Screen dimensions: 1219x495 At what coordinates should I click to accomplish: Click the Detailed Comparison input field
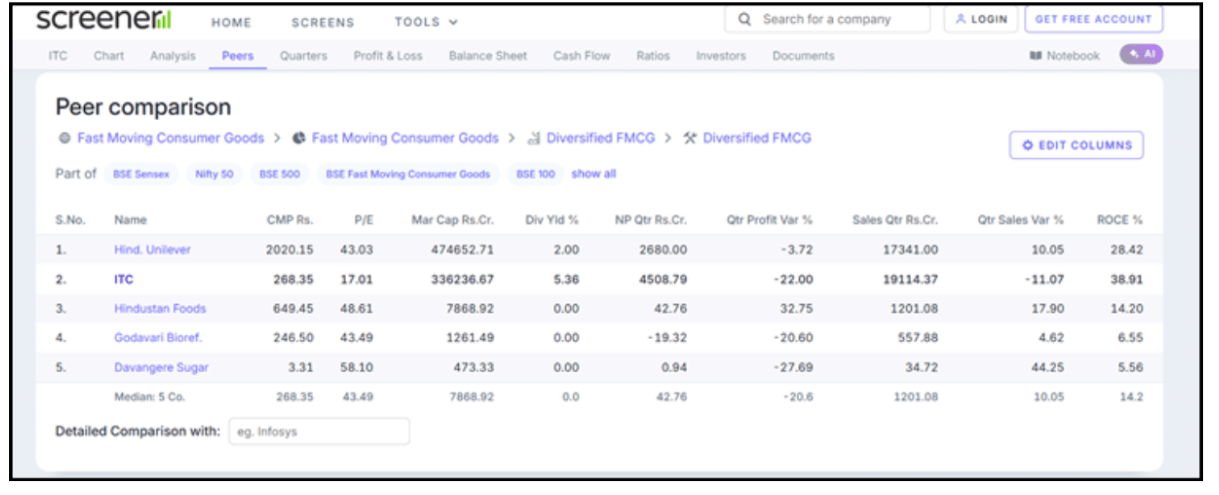pyautogui.click(x=319, y=432)
